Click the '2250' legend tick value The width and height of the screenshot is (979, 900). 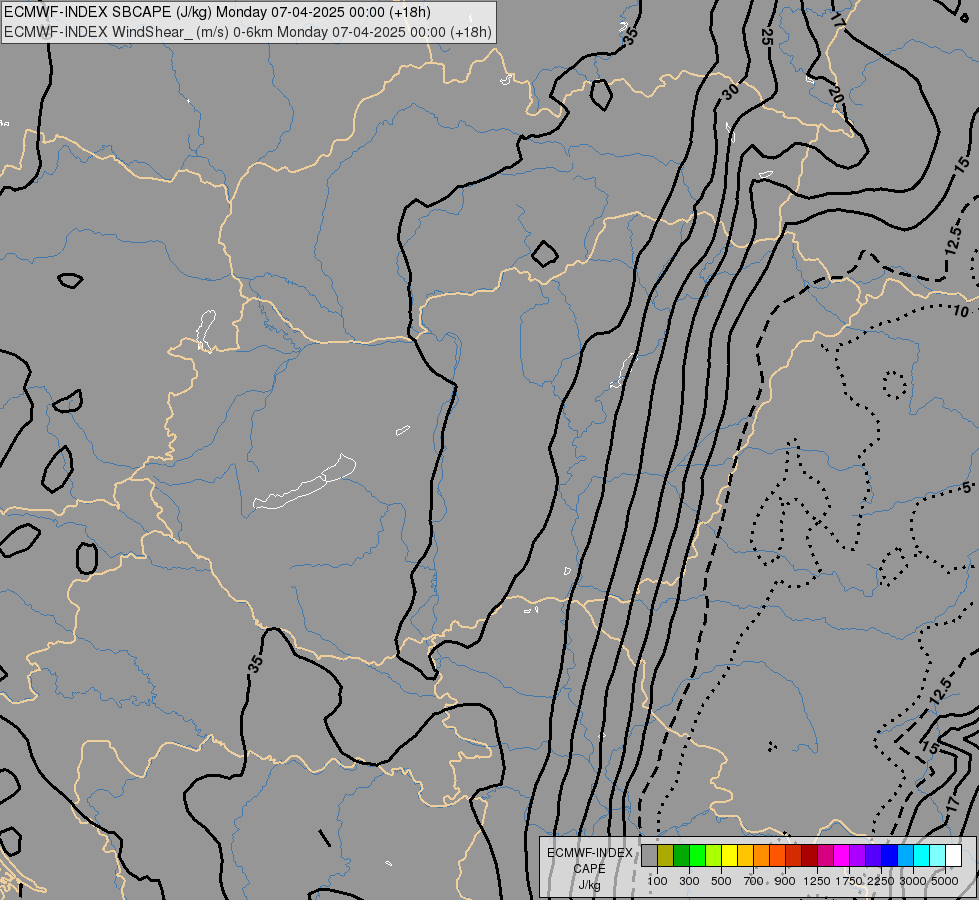point(881,881)
